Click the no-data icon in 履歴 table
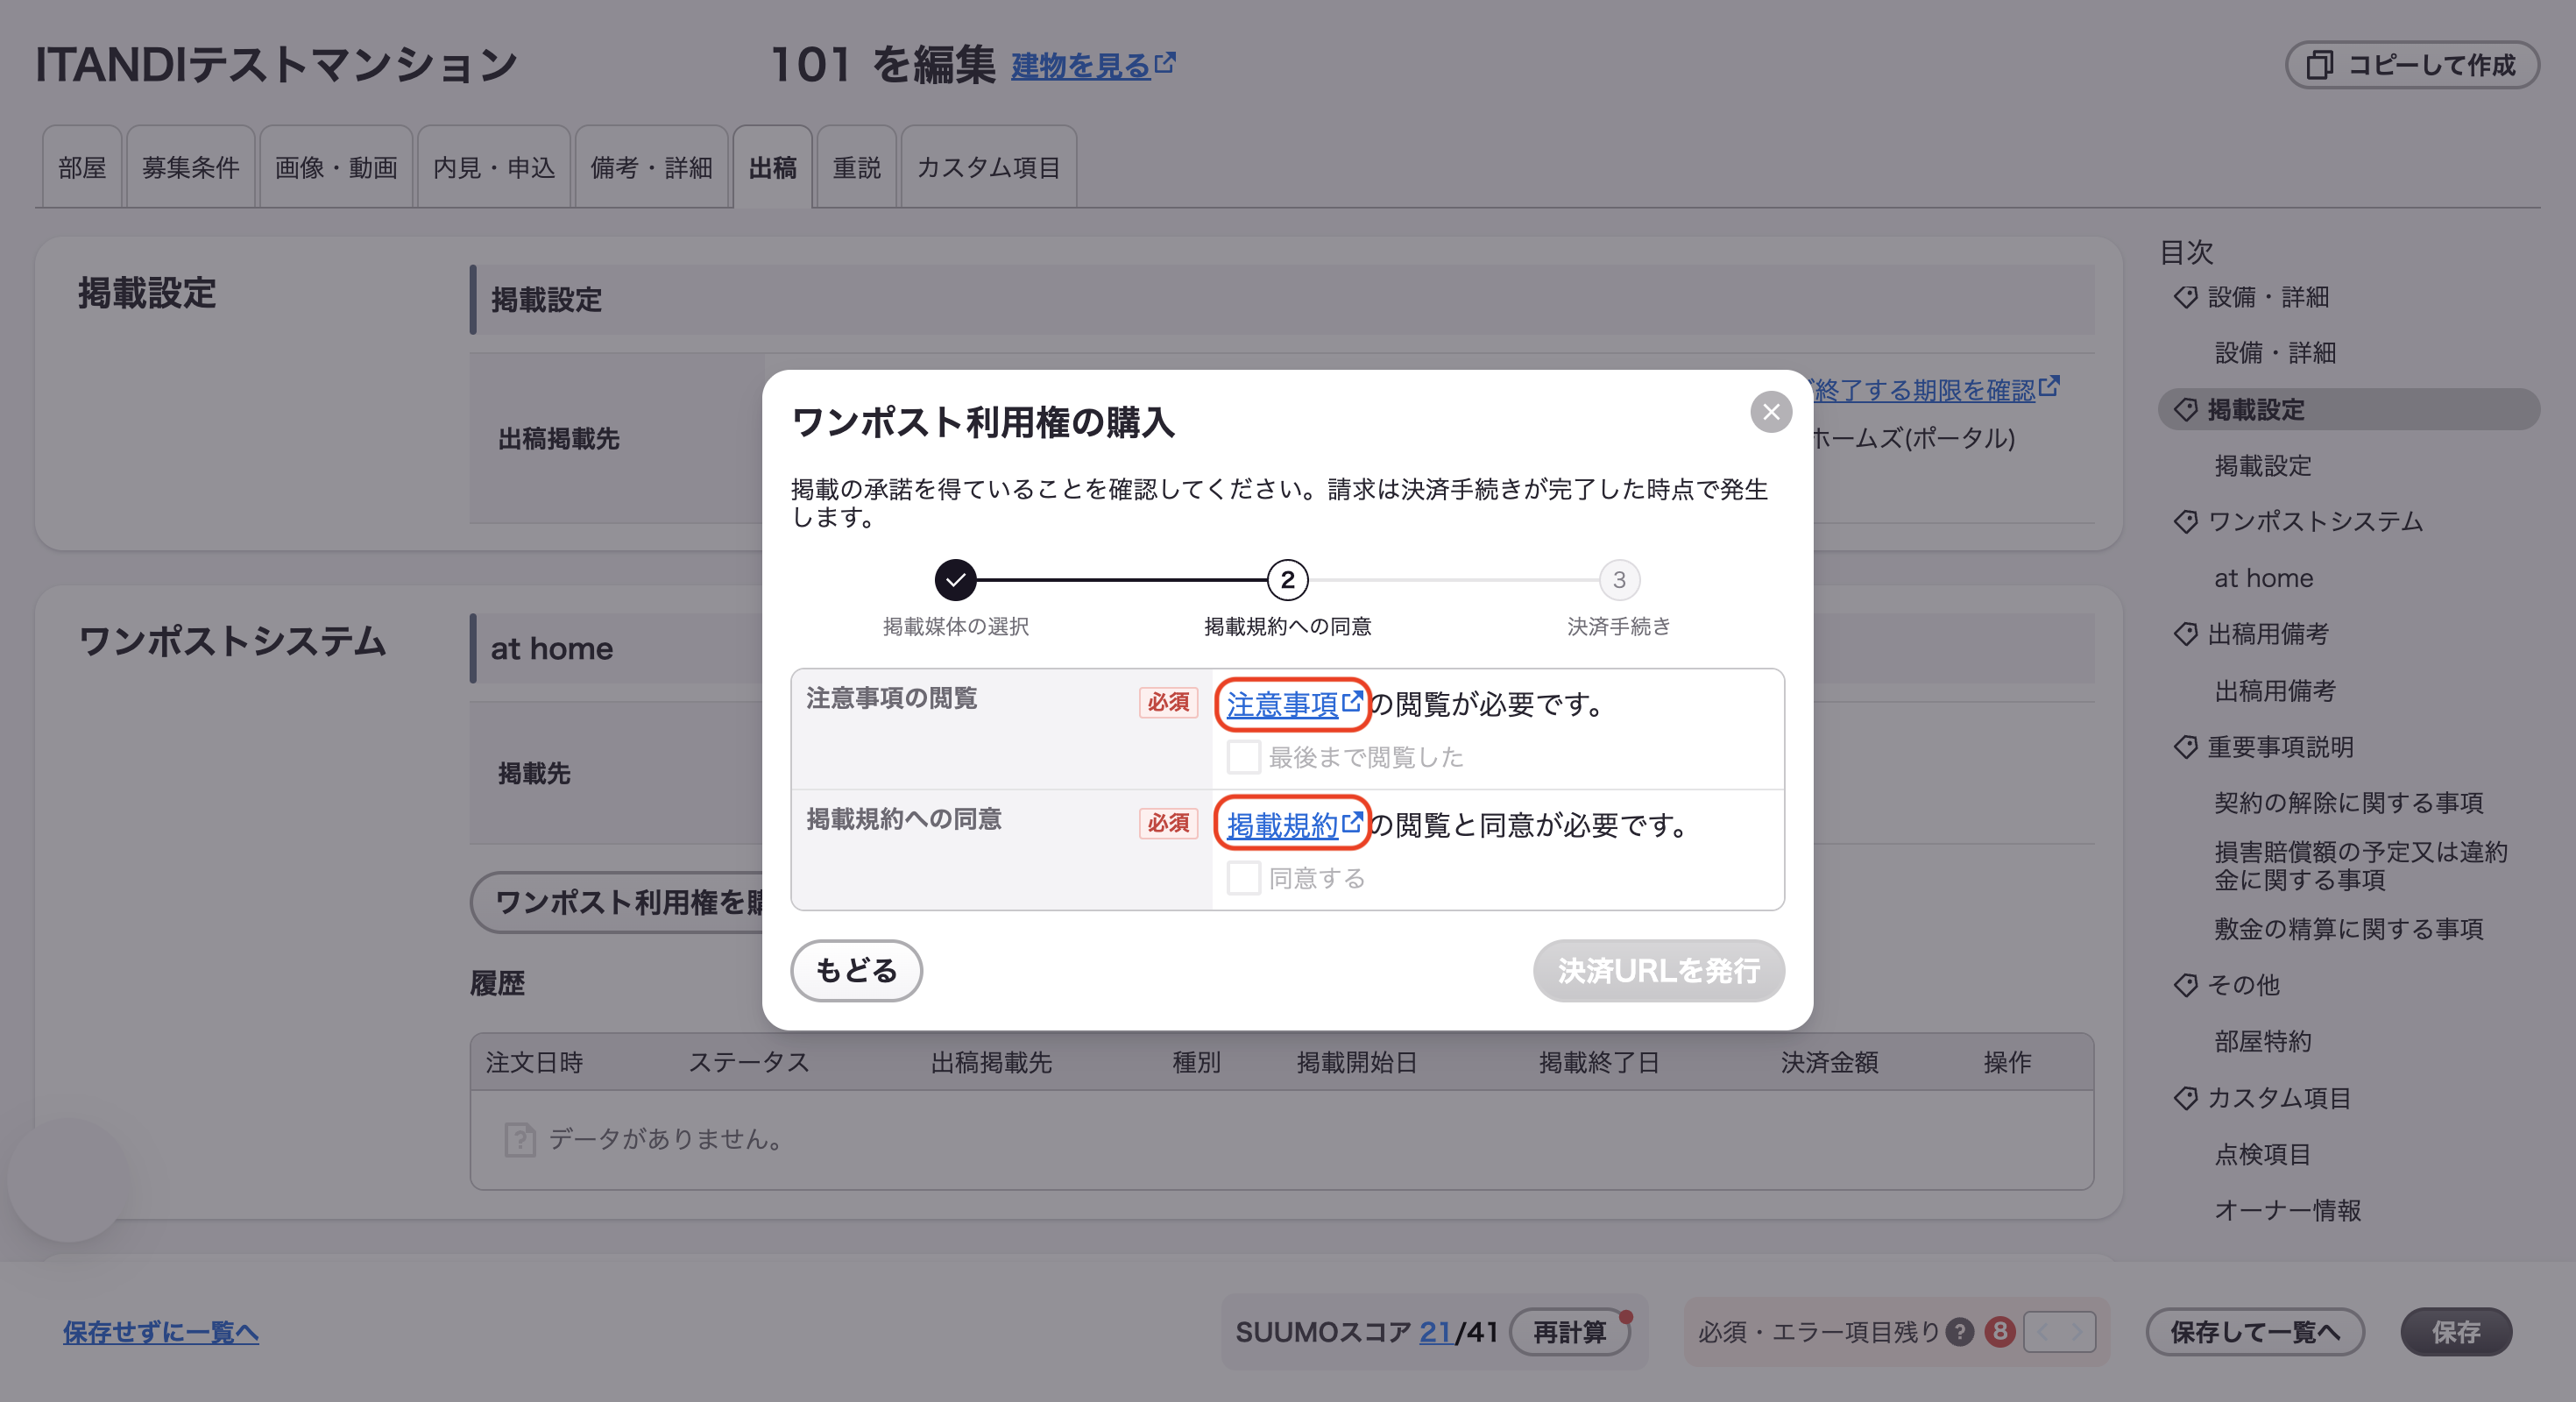Image resolution: width=2576 pixels, height=1402 pixels. [520, 1139]
